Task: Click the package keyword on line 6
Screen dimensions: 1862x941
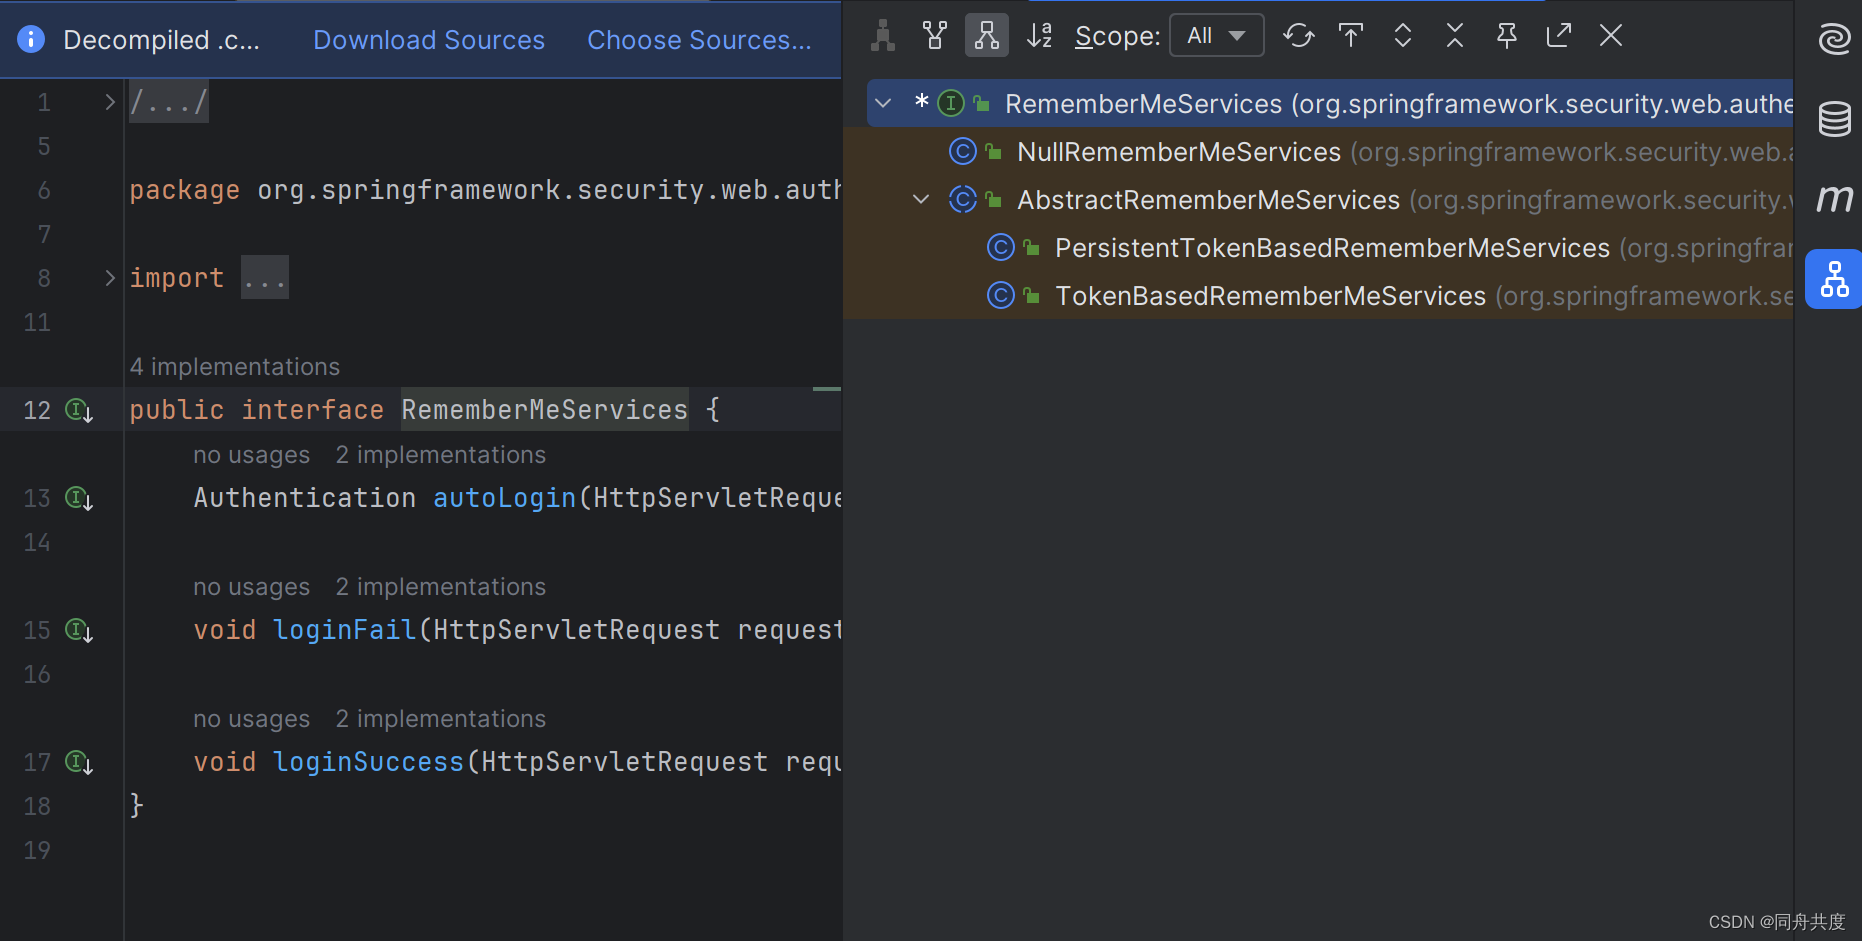Action: [x=185, y=190]
